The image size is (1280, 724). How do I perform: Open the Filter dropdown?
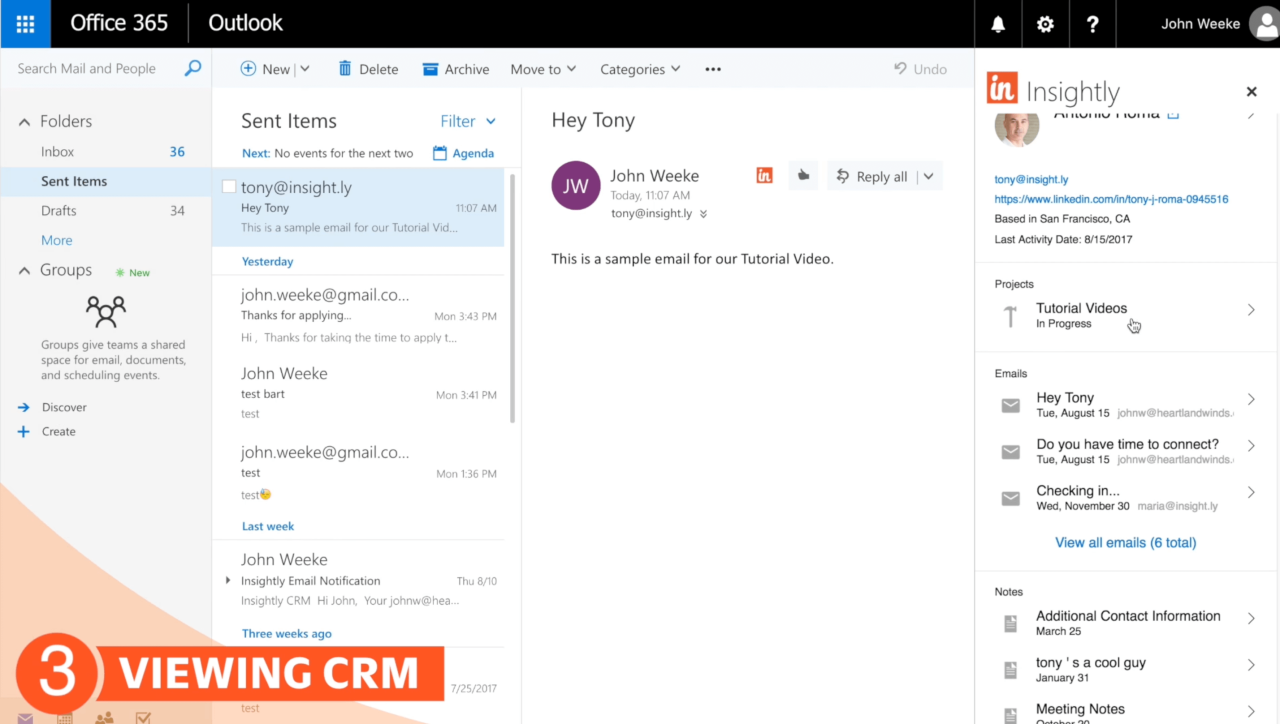point(468,121)
